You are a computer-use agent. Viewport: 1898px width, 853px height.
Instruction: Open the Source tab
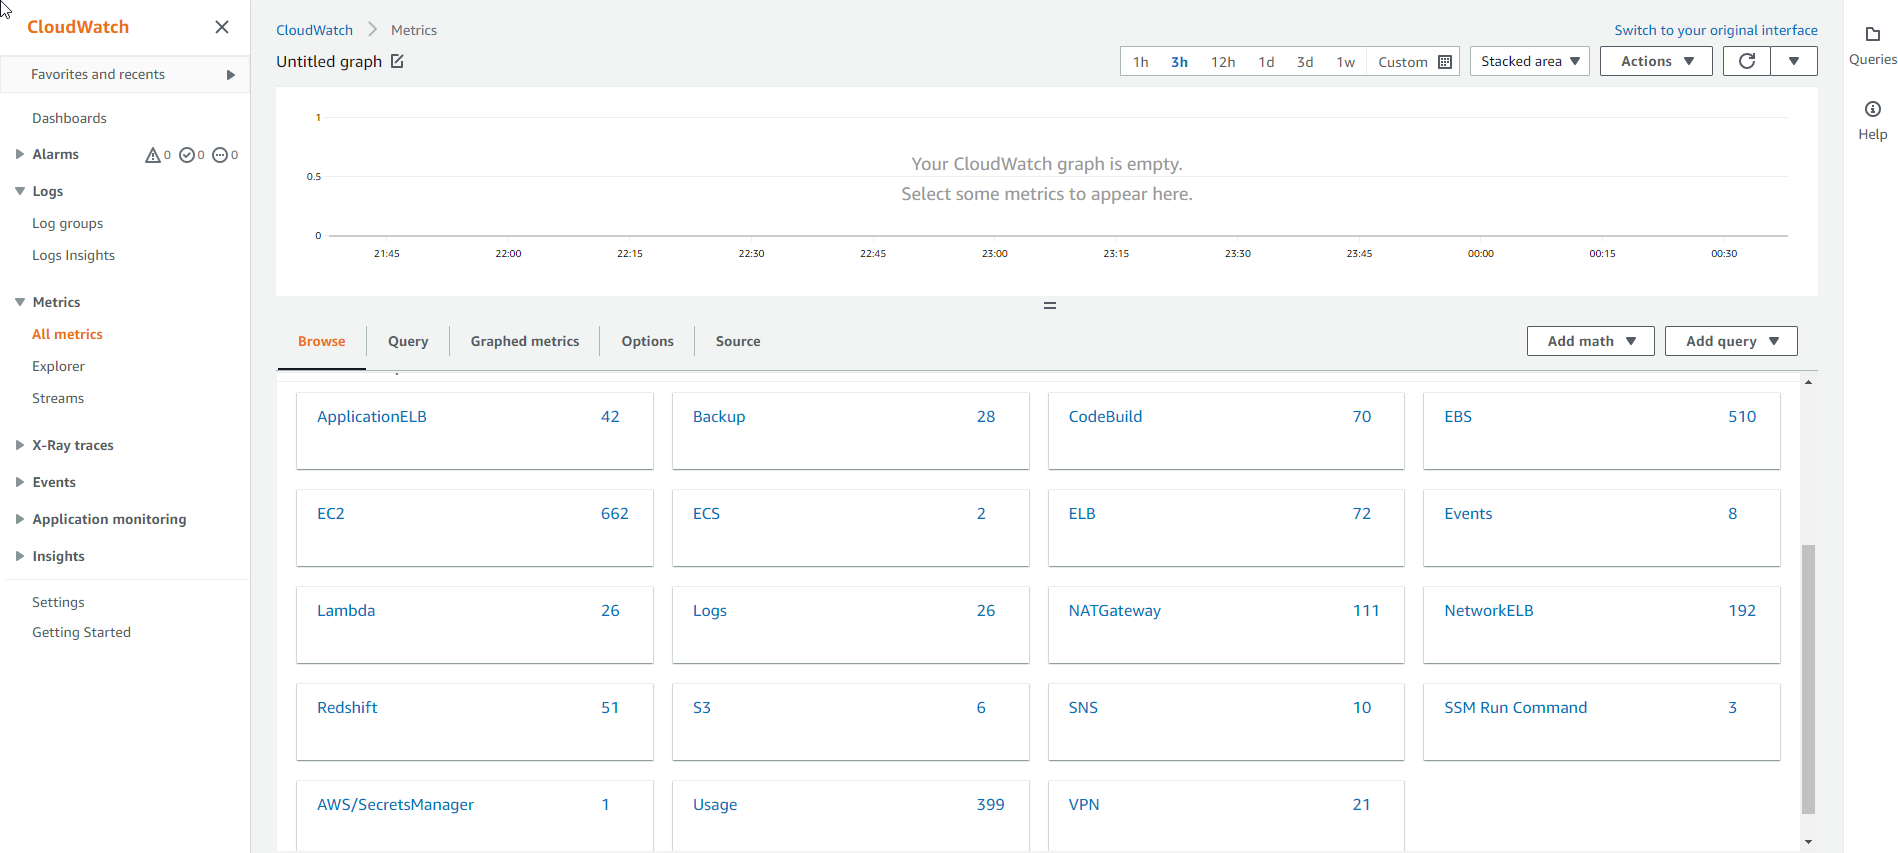click(x=738, y=341)
